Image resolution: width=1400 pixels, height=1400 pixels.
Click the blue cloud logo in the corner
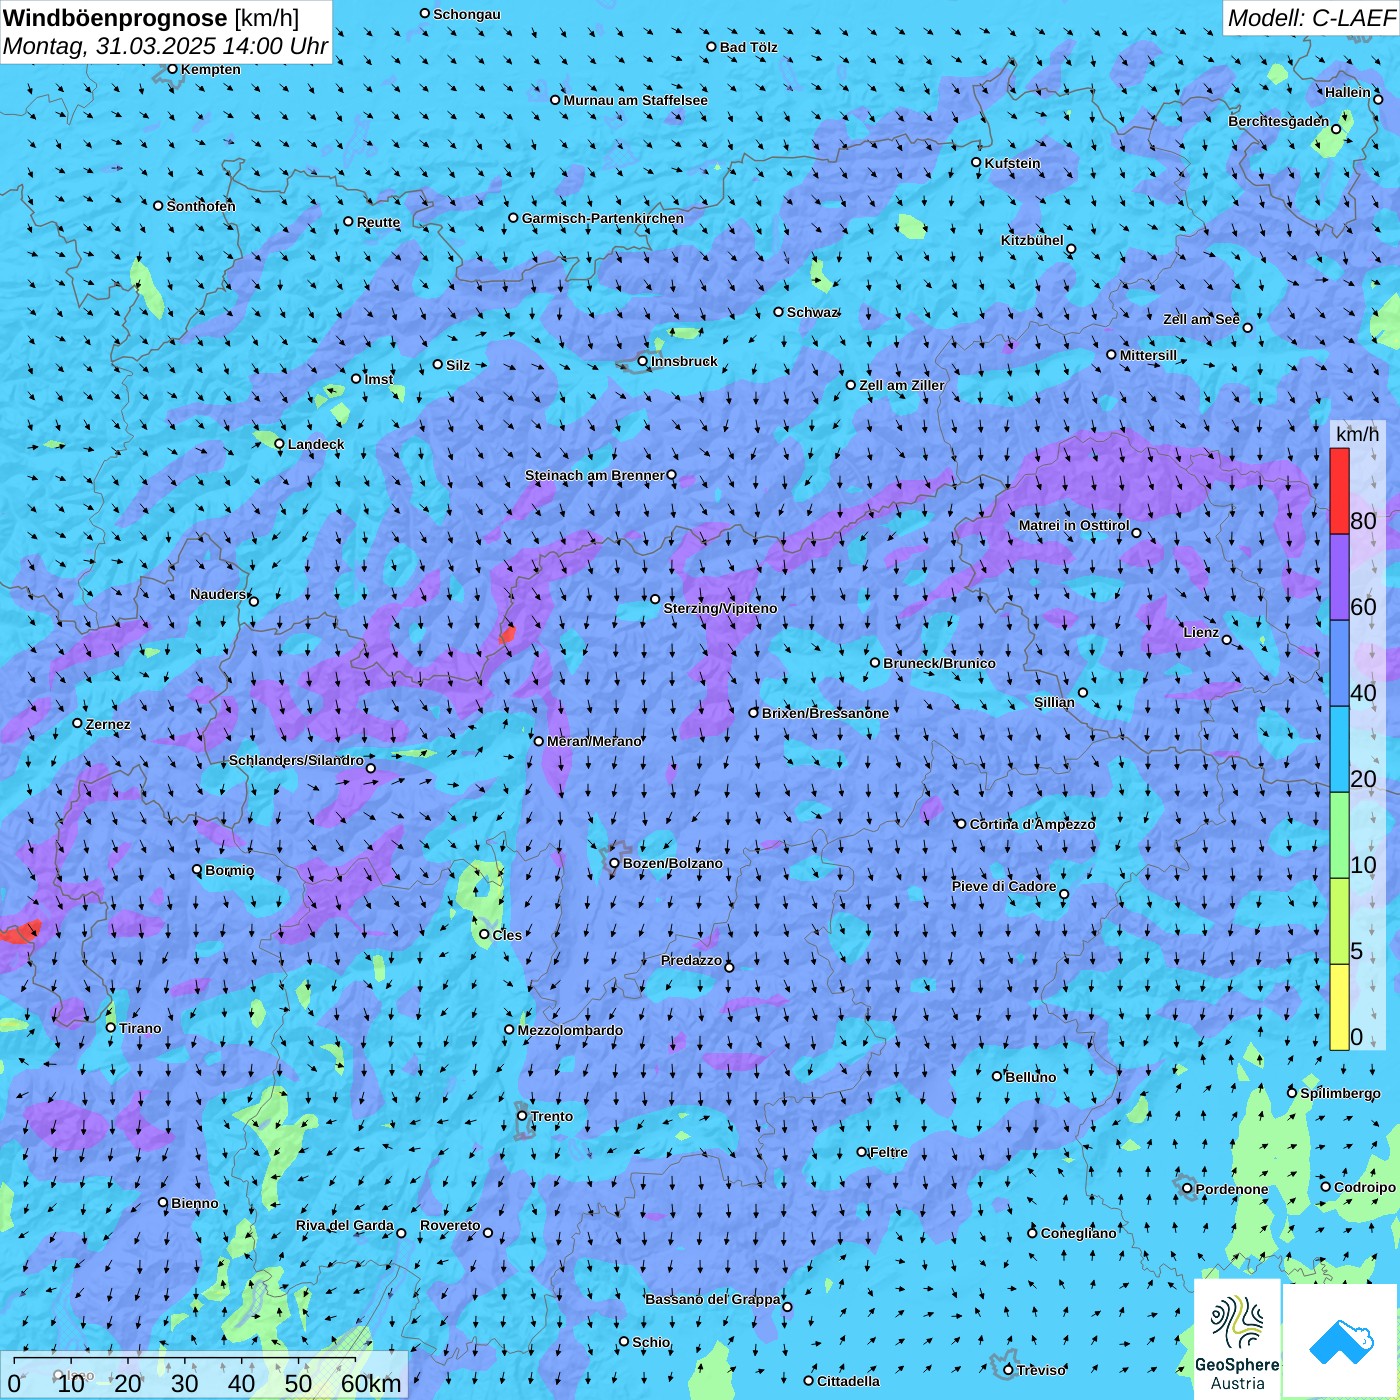coord(1341,1342)
